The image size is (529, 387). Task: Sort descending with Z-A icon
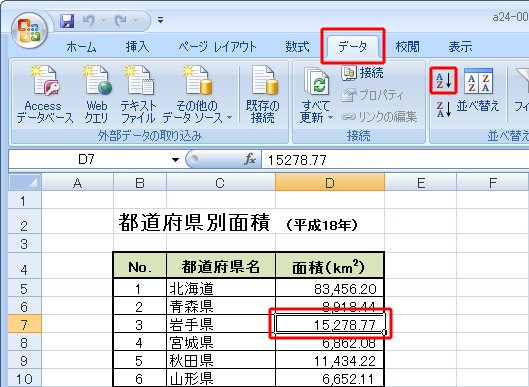coord(443,109)
